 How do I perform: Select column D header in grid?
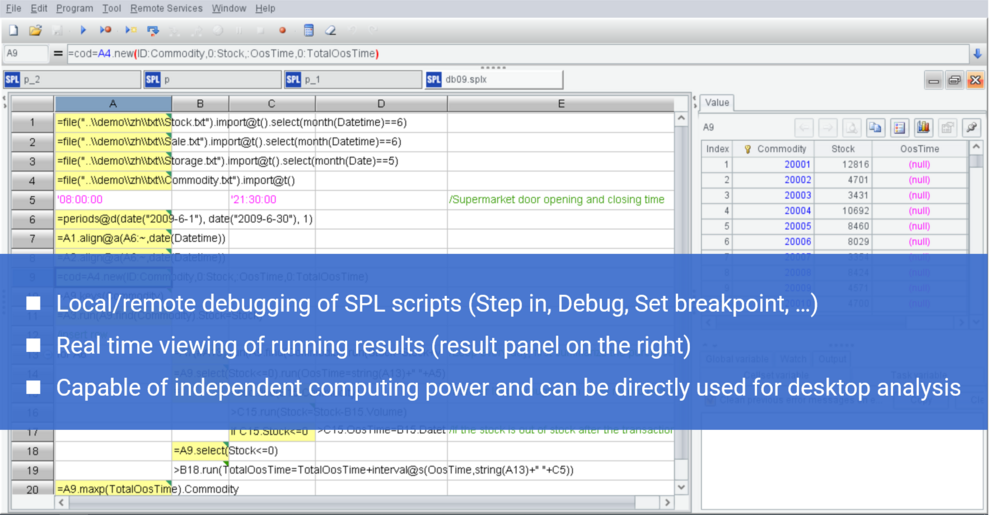(x=381, y=104)
